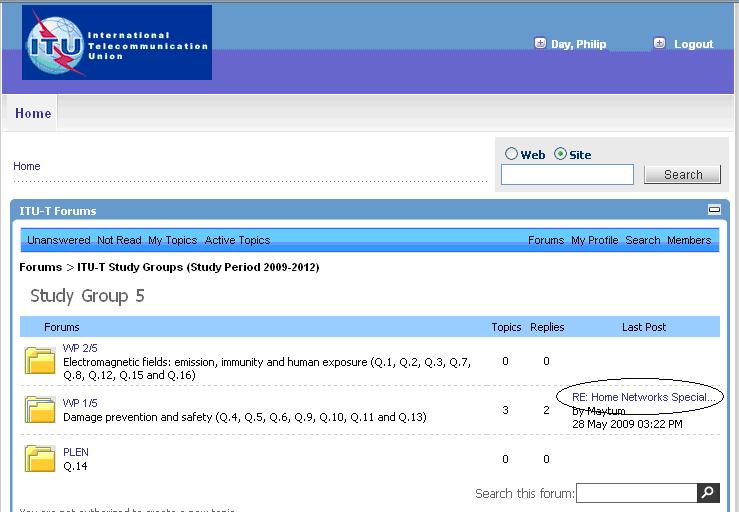The height and width of the screenshot is (512, 739).
Task: Click the Home breadcrumb link
Action: pos(27,166)
